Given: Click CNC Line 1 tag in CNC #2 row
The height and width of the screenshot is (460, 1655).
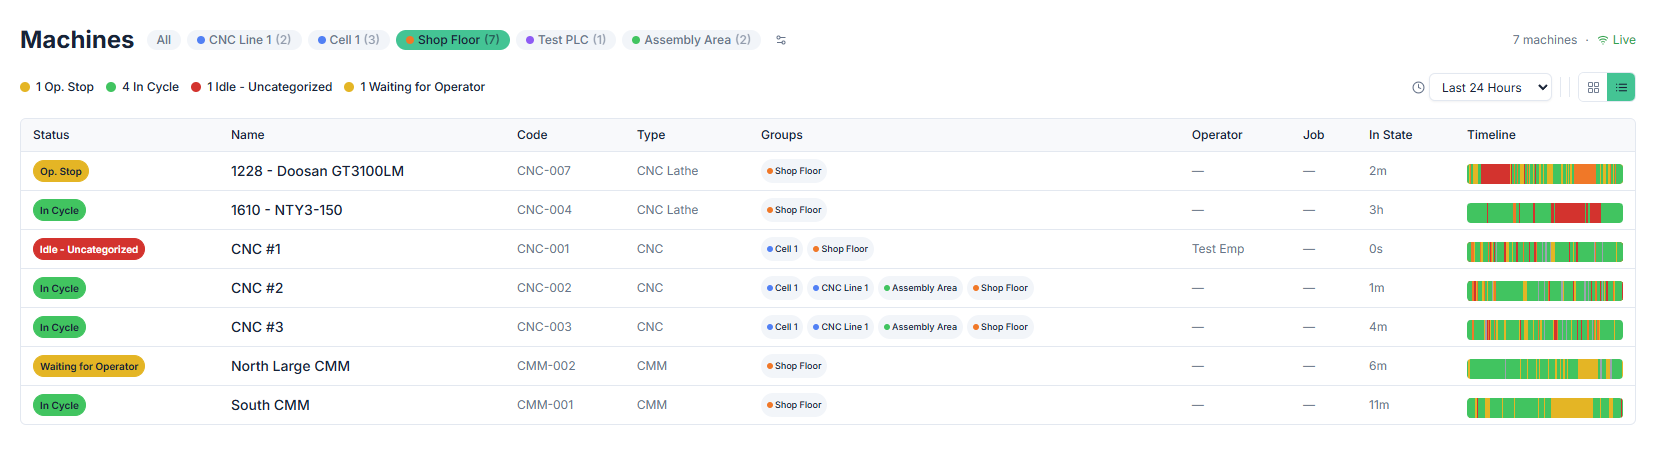Looking at the screenshot, I should point(841,288).
